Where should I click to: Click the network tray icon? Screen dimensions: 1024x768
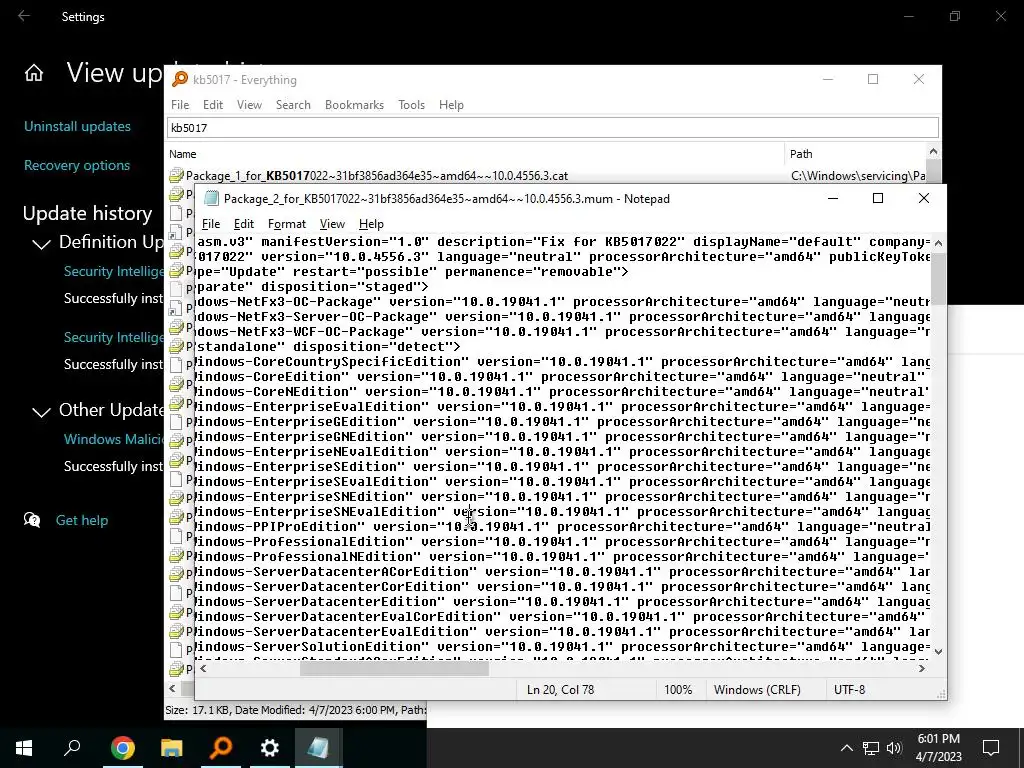click(871, 748)
